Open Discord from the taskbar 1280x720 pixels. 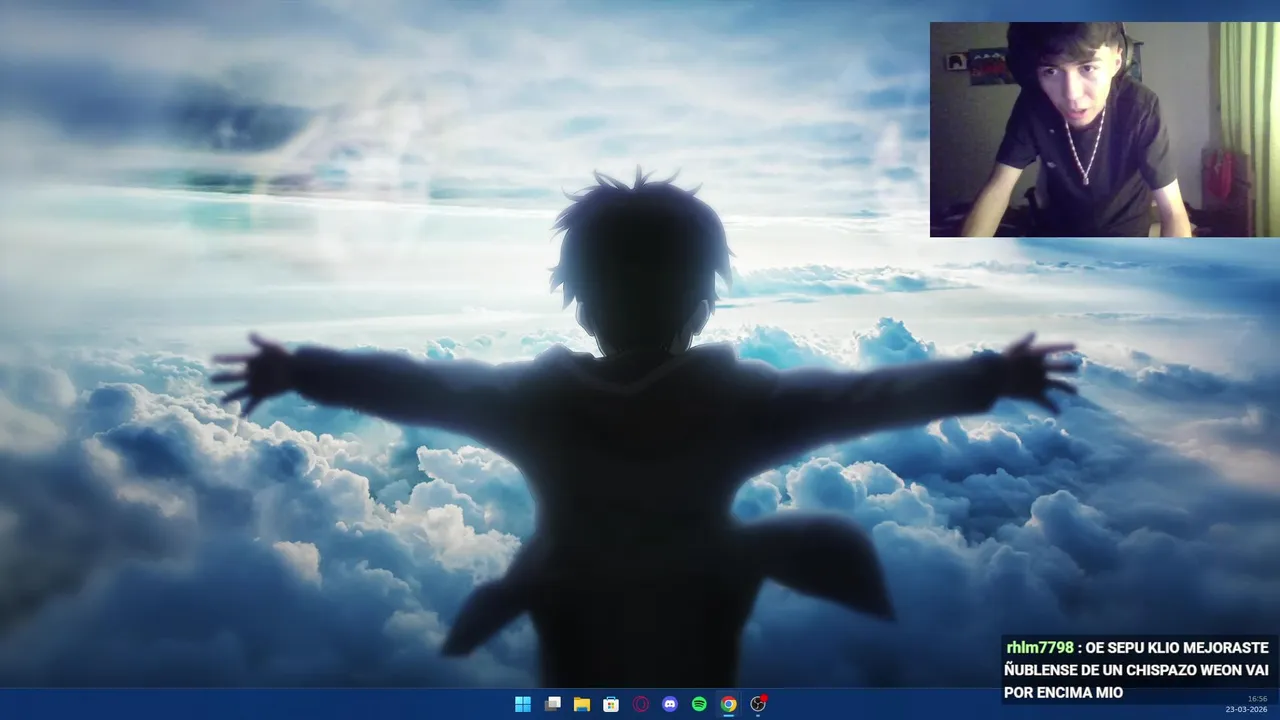coord(669,704)
